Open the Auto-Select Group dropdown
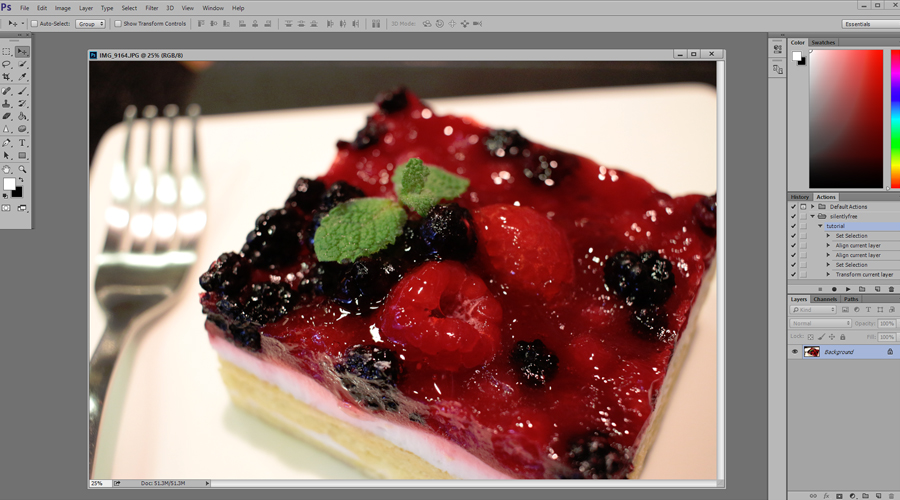 pos(90,23)
